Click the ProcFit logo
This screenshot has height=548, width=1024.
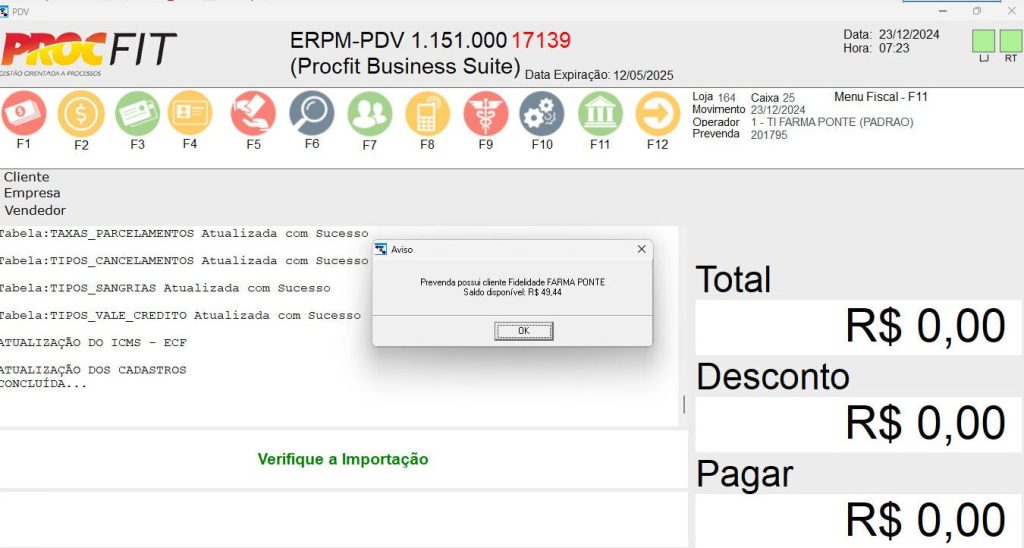point(88,54)
